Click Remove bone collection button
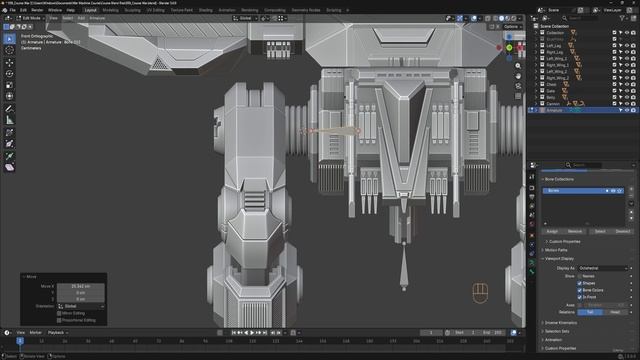The image size is (640, 360). (575, 231)
